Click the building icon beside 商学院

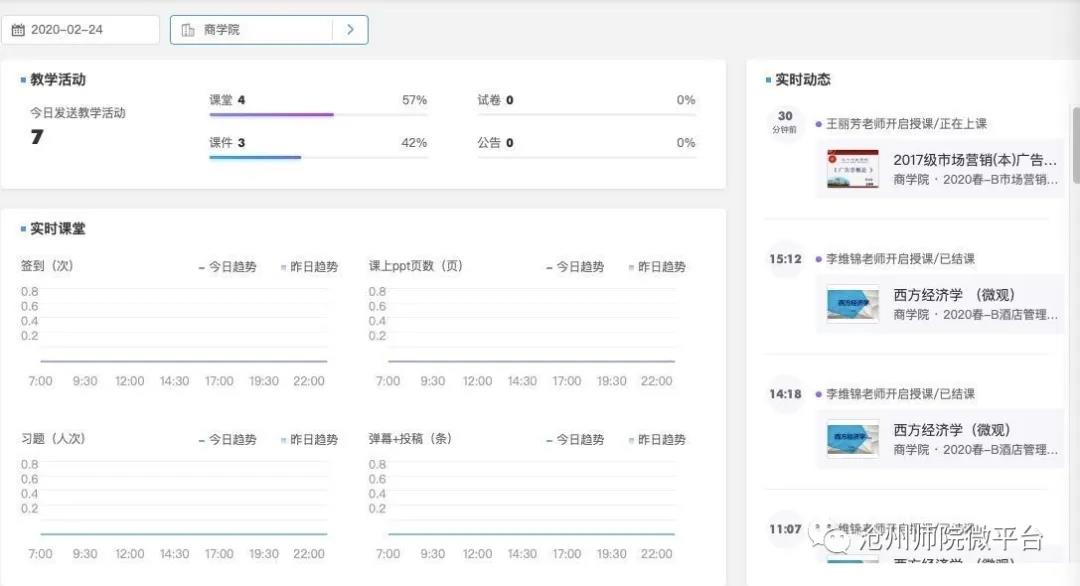188,30
